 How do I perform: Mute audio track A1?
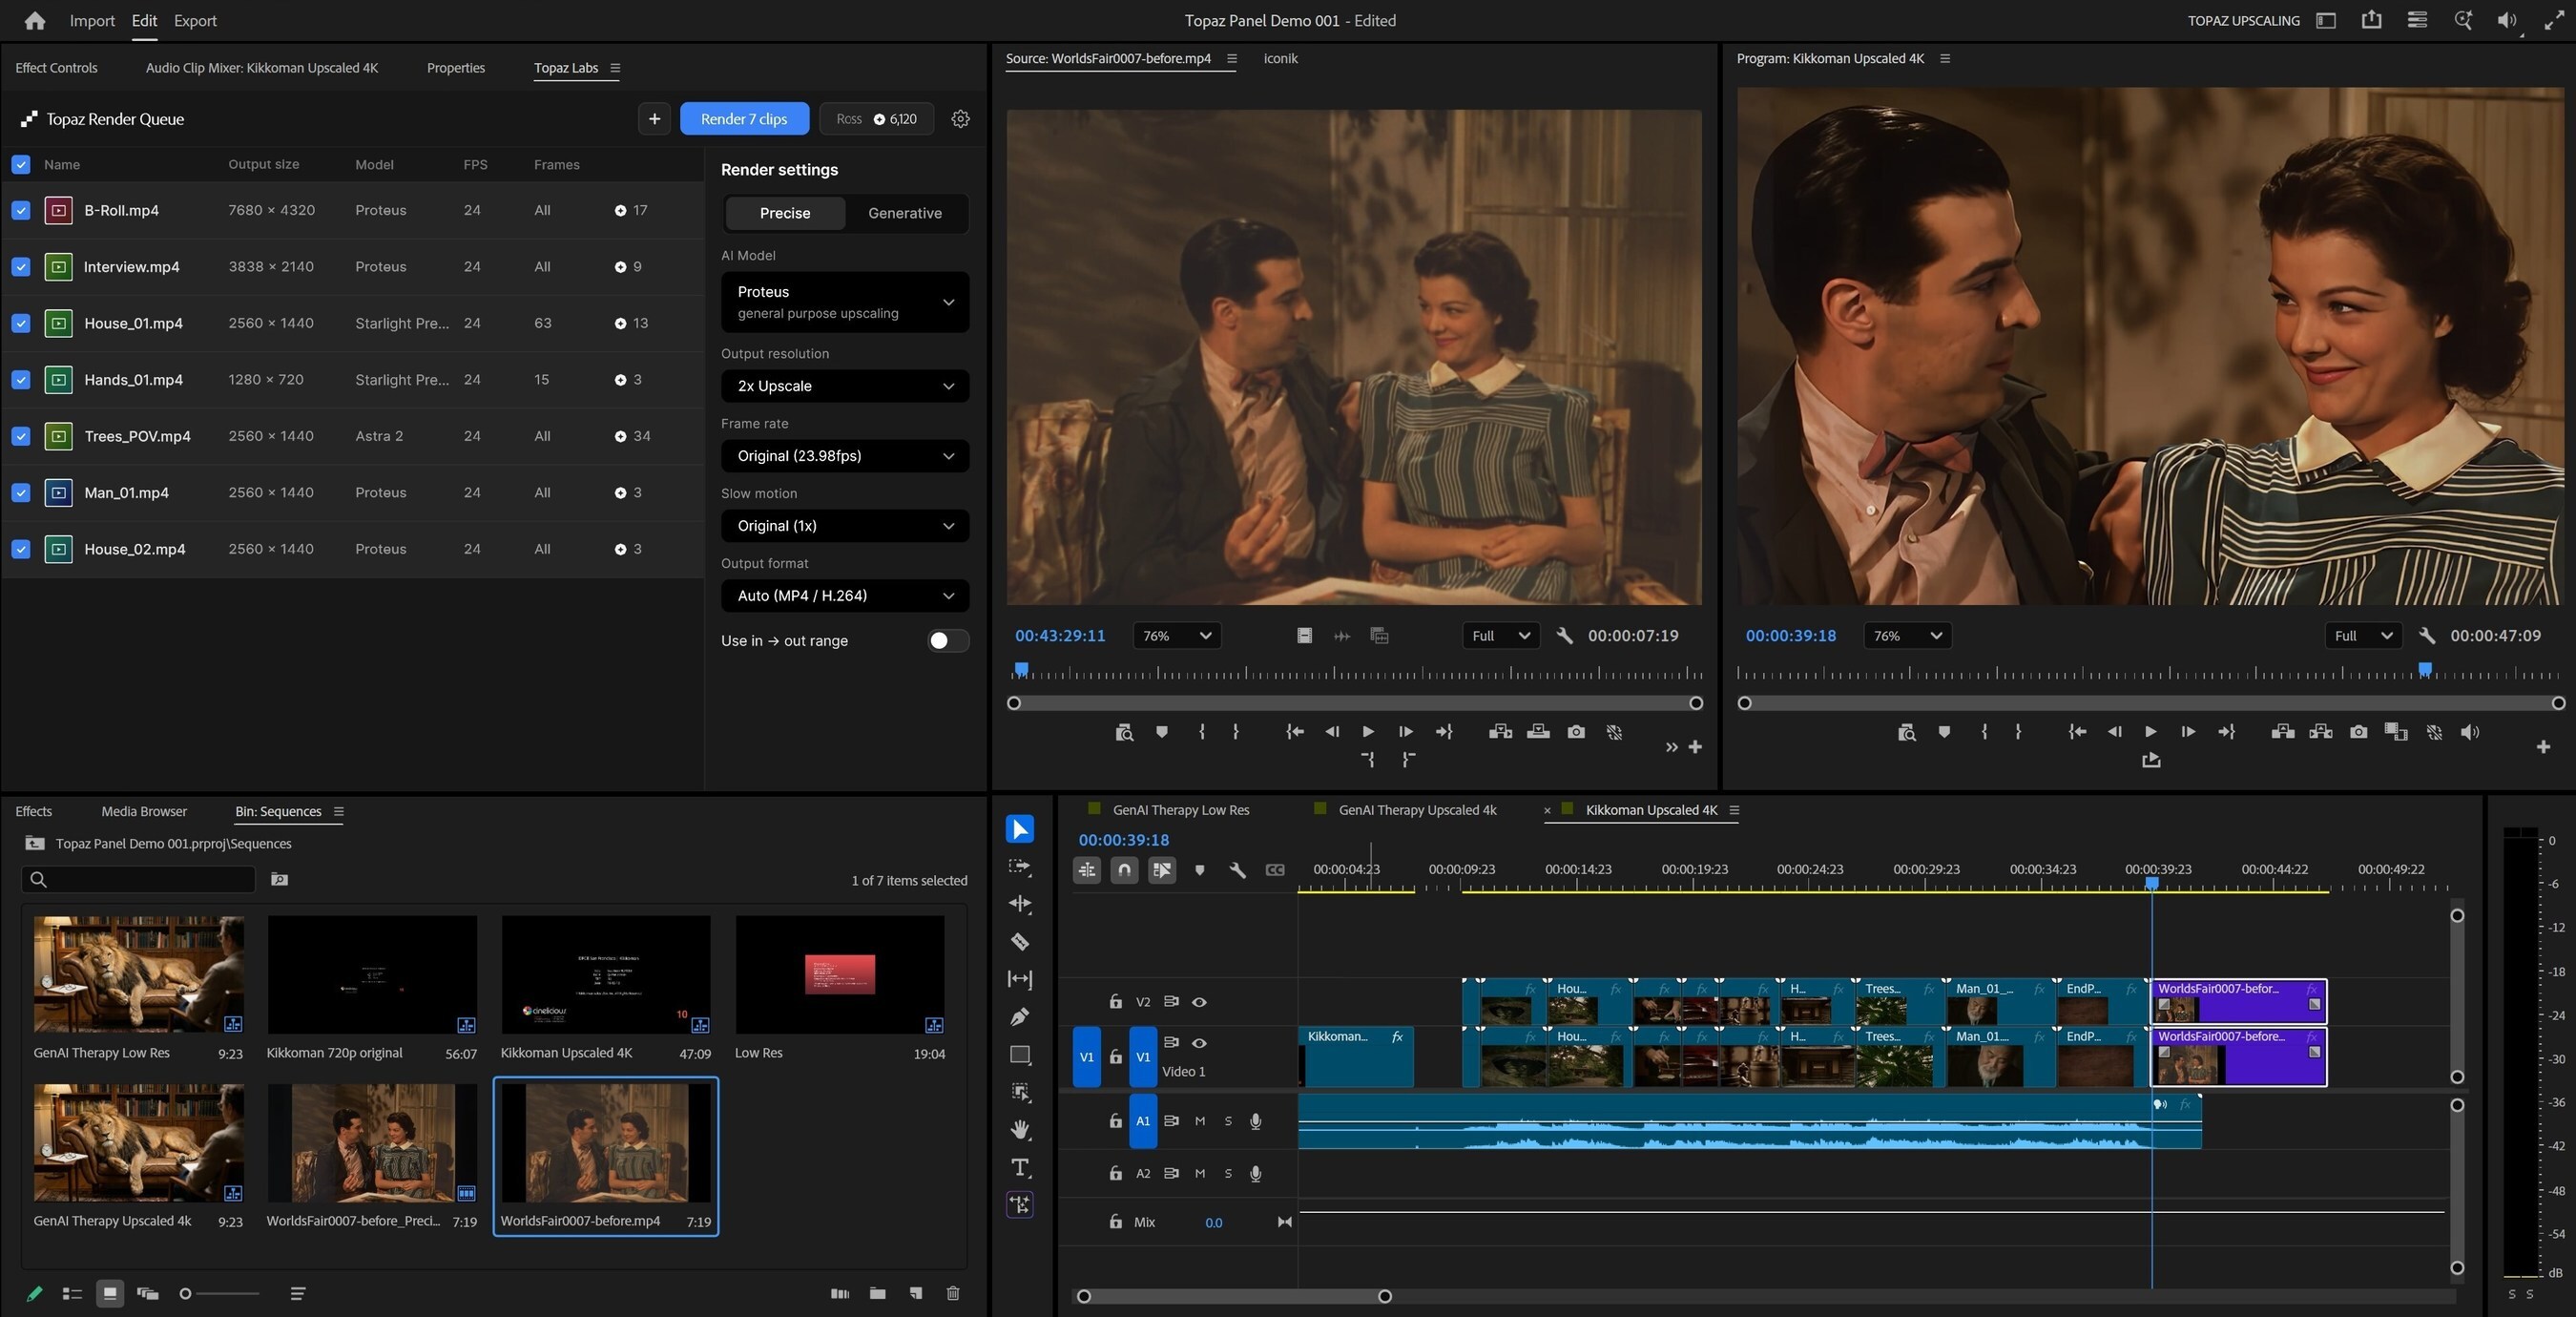point(1200,1121)
